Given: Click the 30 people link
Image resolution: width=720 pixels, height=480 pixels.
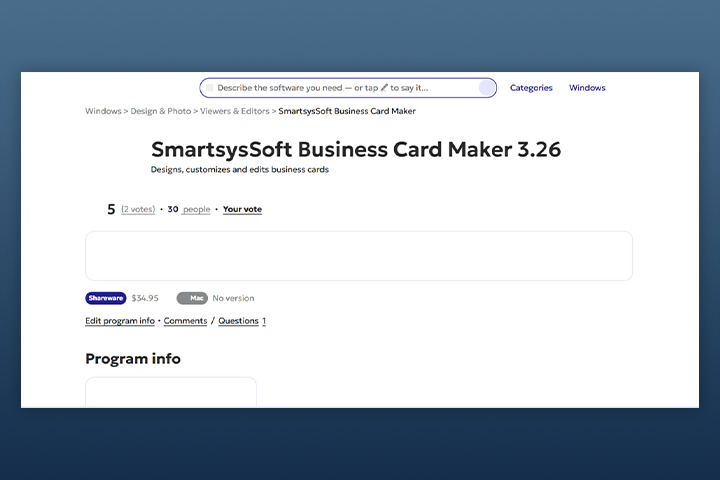Looking at the screenshot, I should [x=189, y=209].
